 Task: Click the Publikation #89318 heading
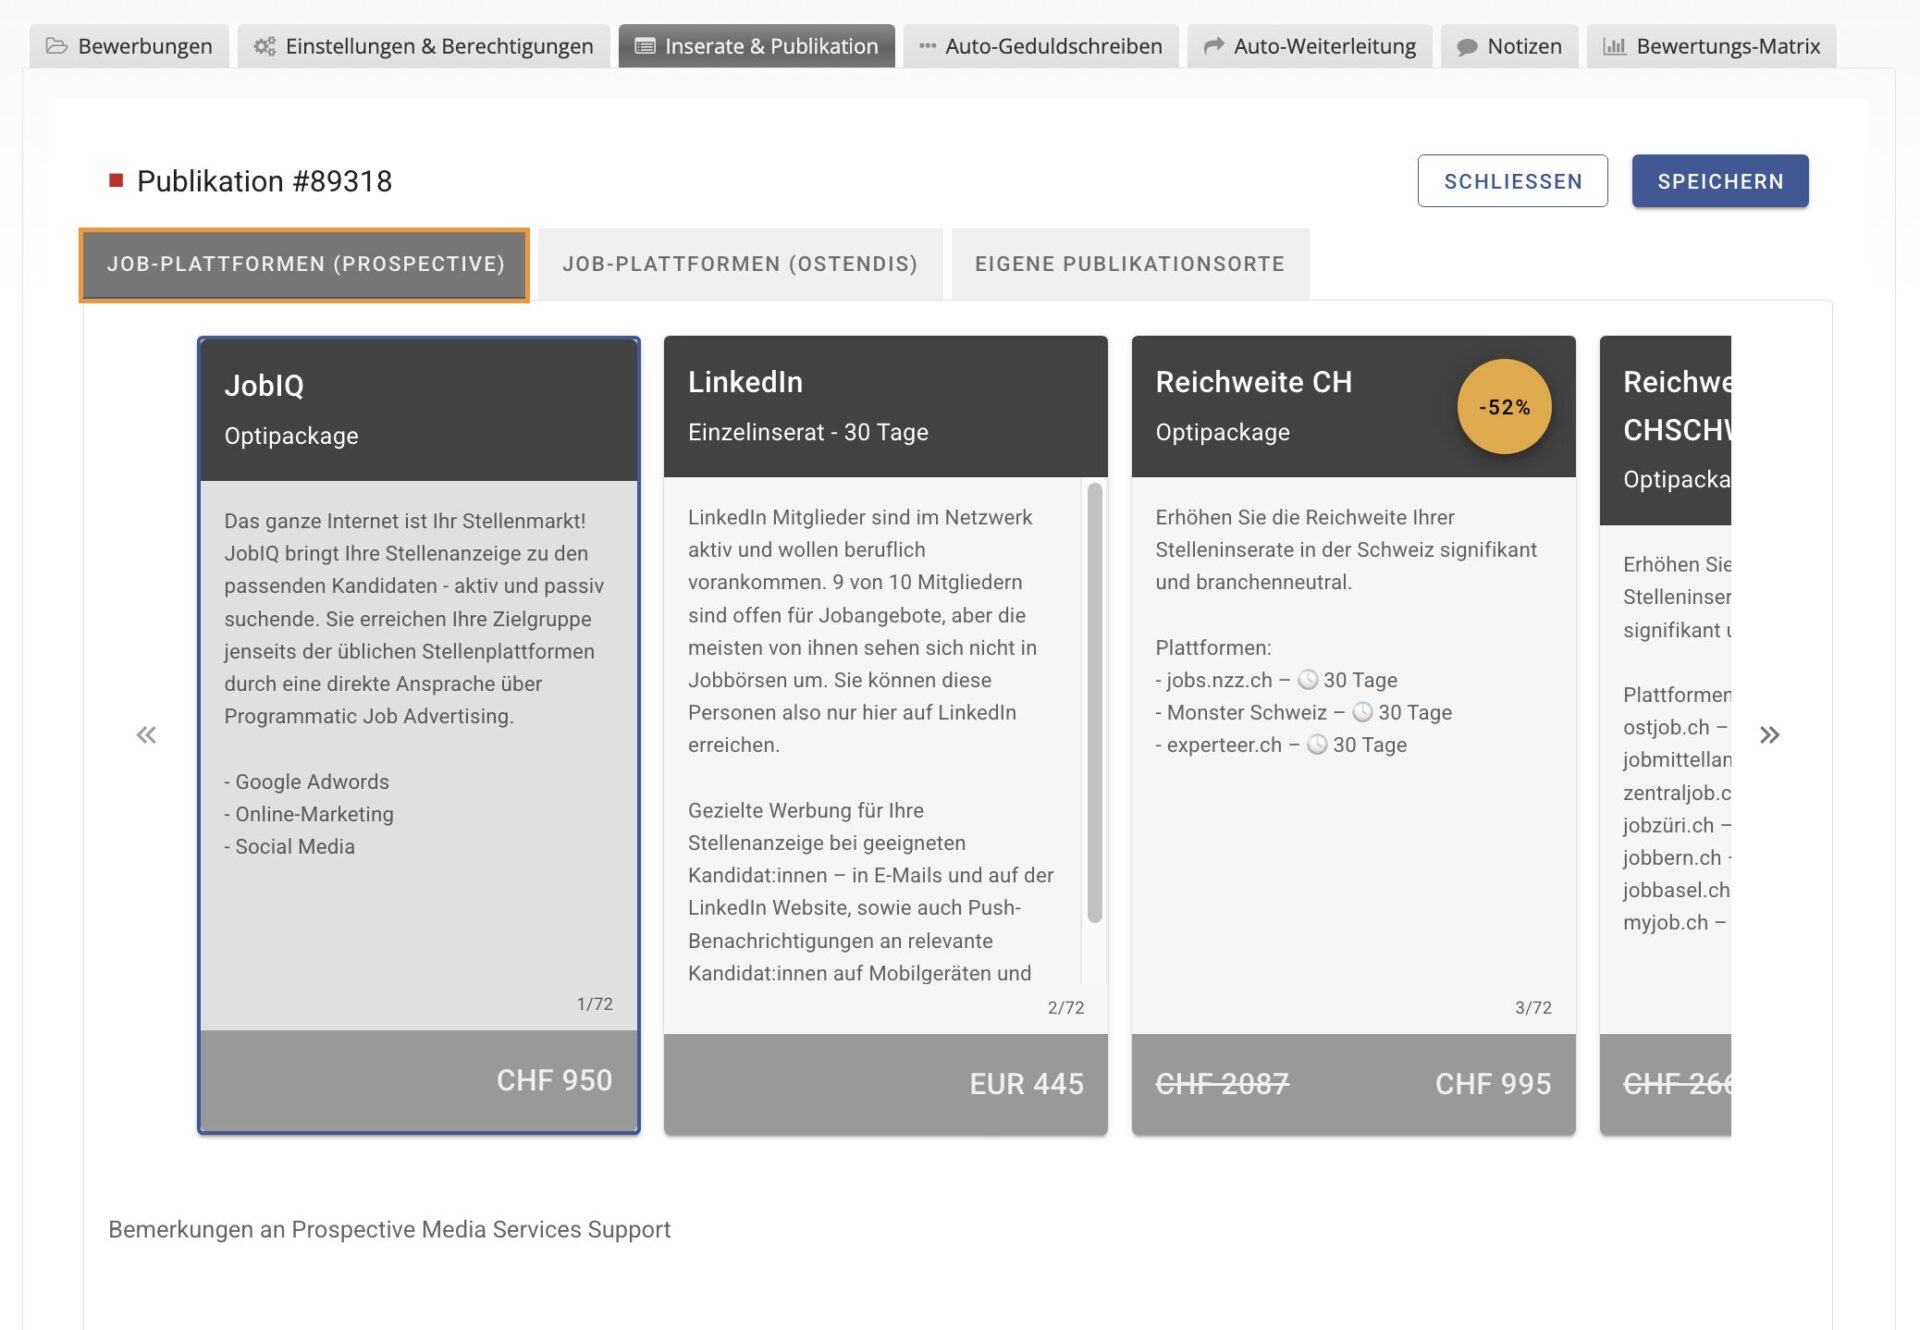click(x=264, y=181)
